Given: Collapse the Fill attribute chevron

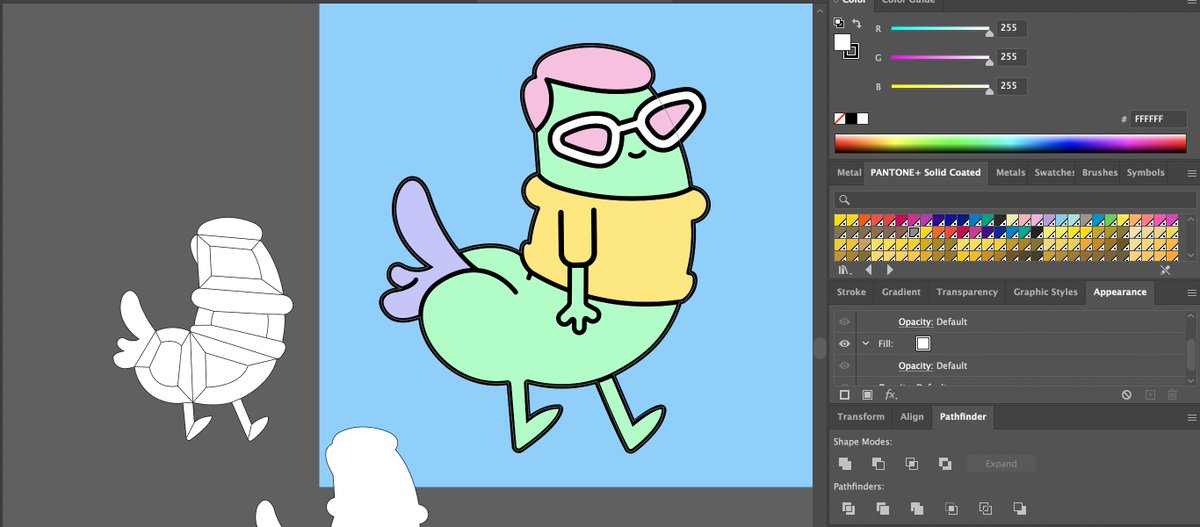Looking at the screenshot, I should (x=866, y=343).
